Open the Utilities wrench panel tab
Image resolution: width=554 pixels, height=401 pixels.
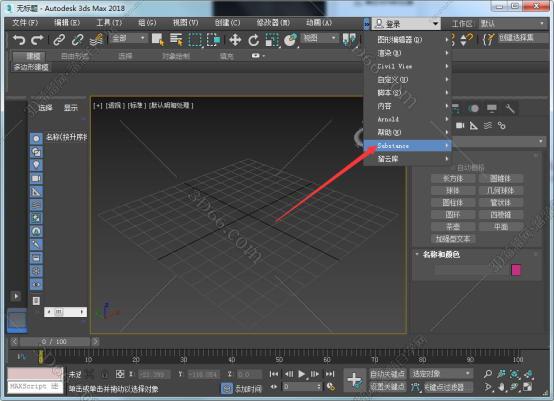click(510, 108)
